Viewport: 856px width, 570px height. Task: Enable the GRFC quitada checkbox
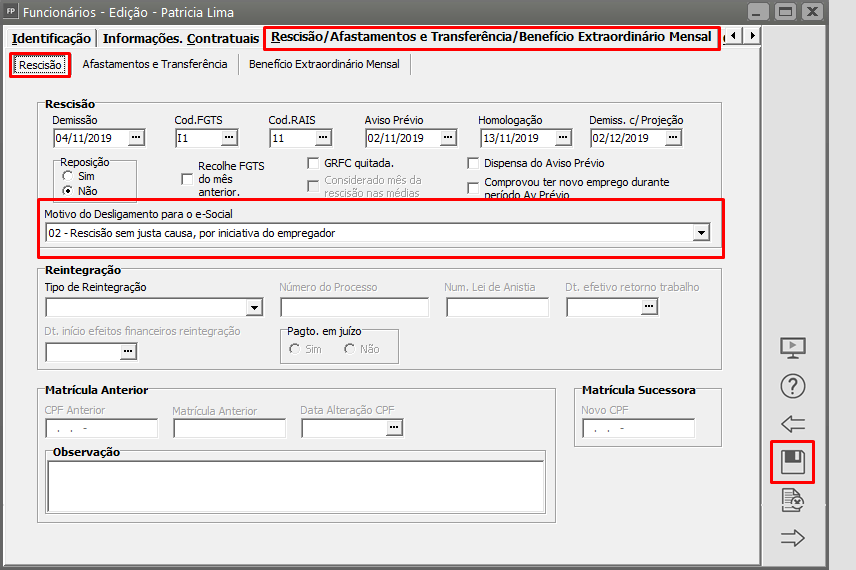click(314, 163)
